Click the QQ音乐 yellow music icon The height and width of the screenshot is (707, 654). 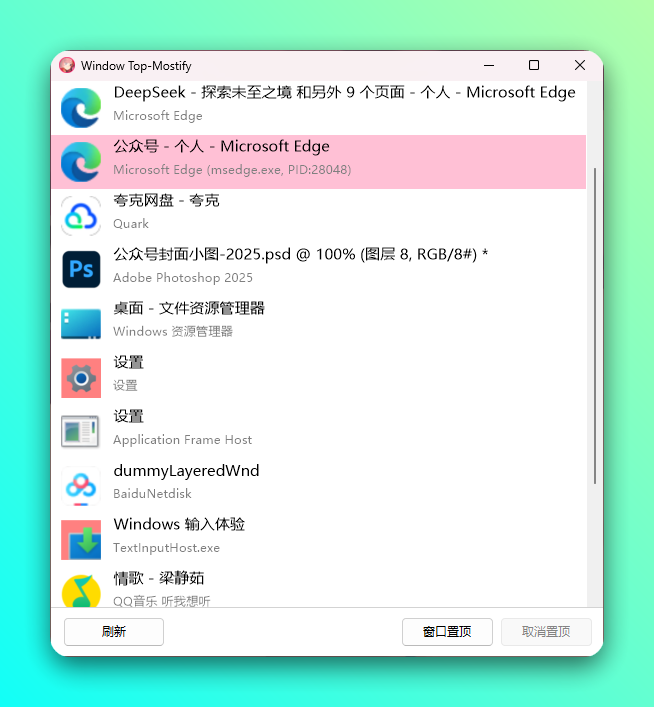pyautogui.click(x=81, y=591)
